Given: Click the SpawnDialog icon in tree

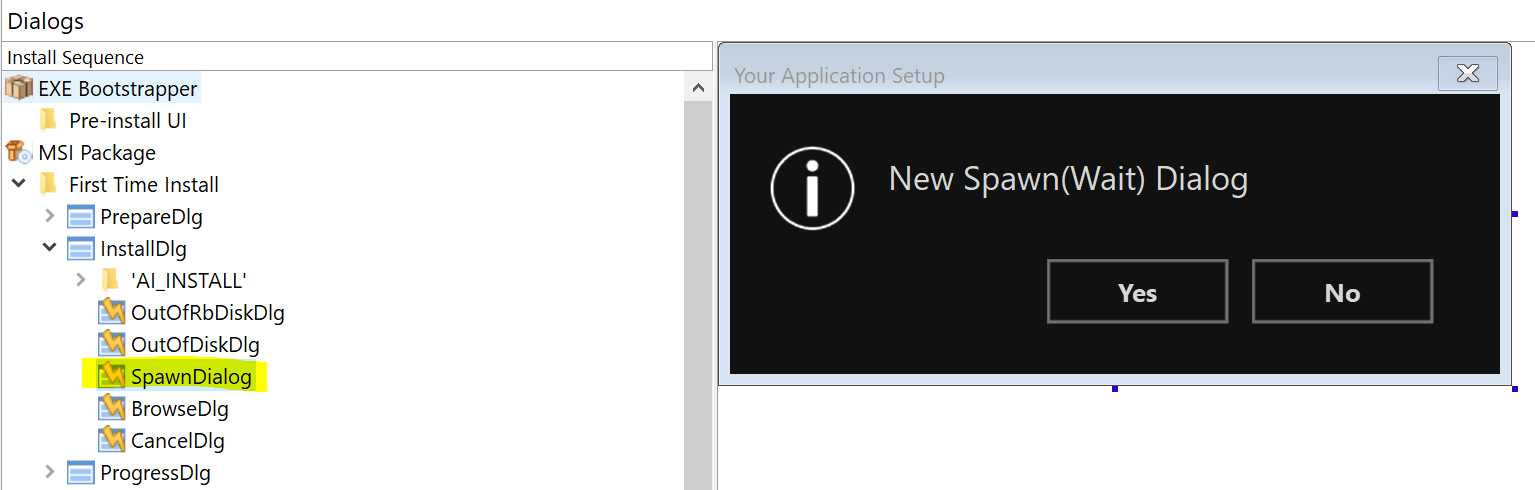Looking at the screenshot, I should (x=111, y=376).
